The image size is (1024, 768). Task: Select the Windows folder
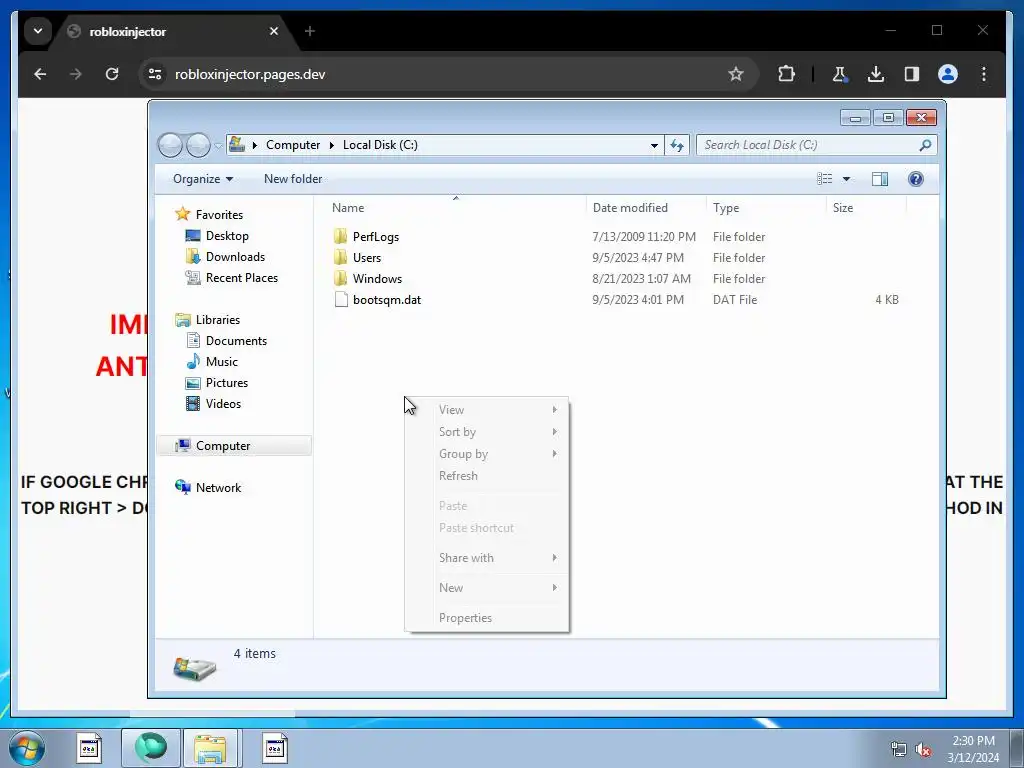[377, 278]
